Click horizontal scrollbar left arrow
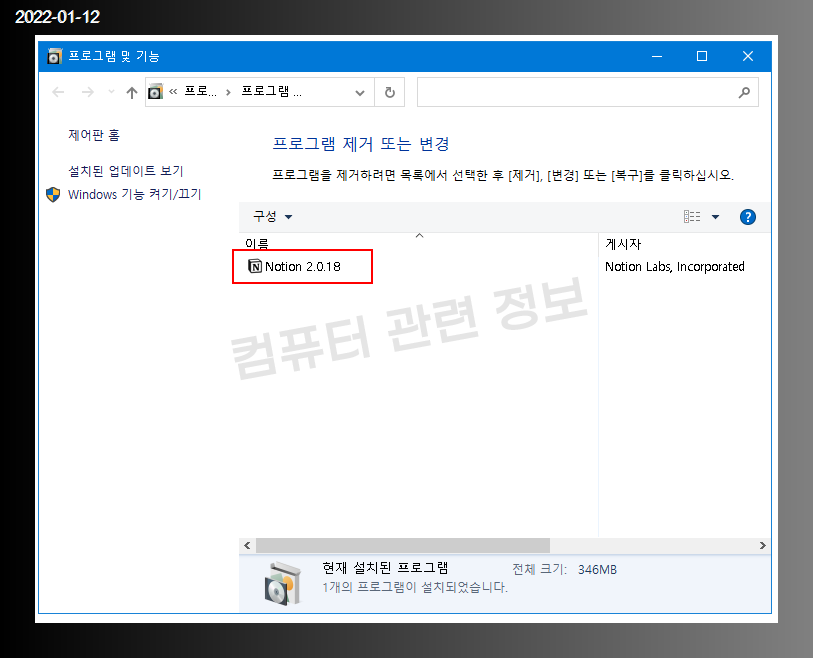Image resolution: width=813 pixels, height=658 pixels. pos(247,545)
